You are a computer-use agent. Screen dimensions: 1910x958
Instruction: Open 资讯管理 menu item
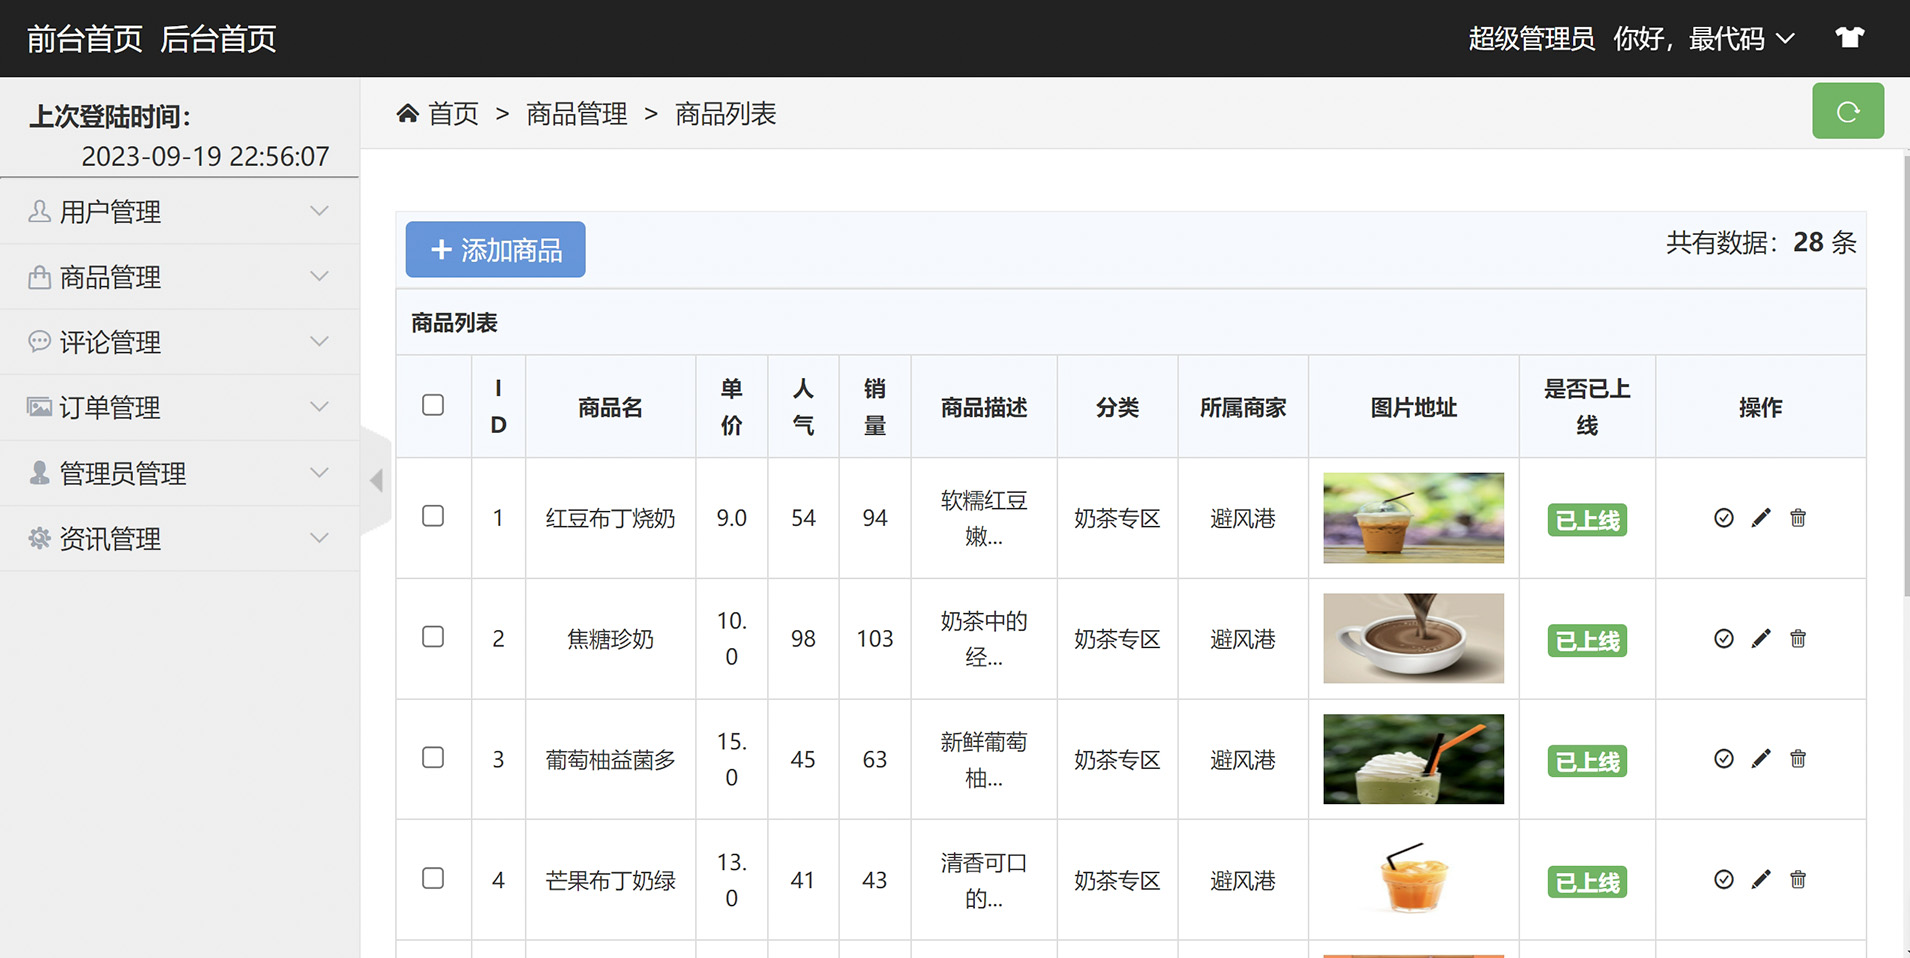point(180,539)
